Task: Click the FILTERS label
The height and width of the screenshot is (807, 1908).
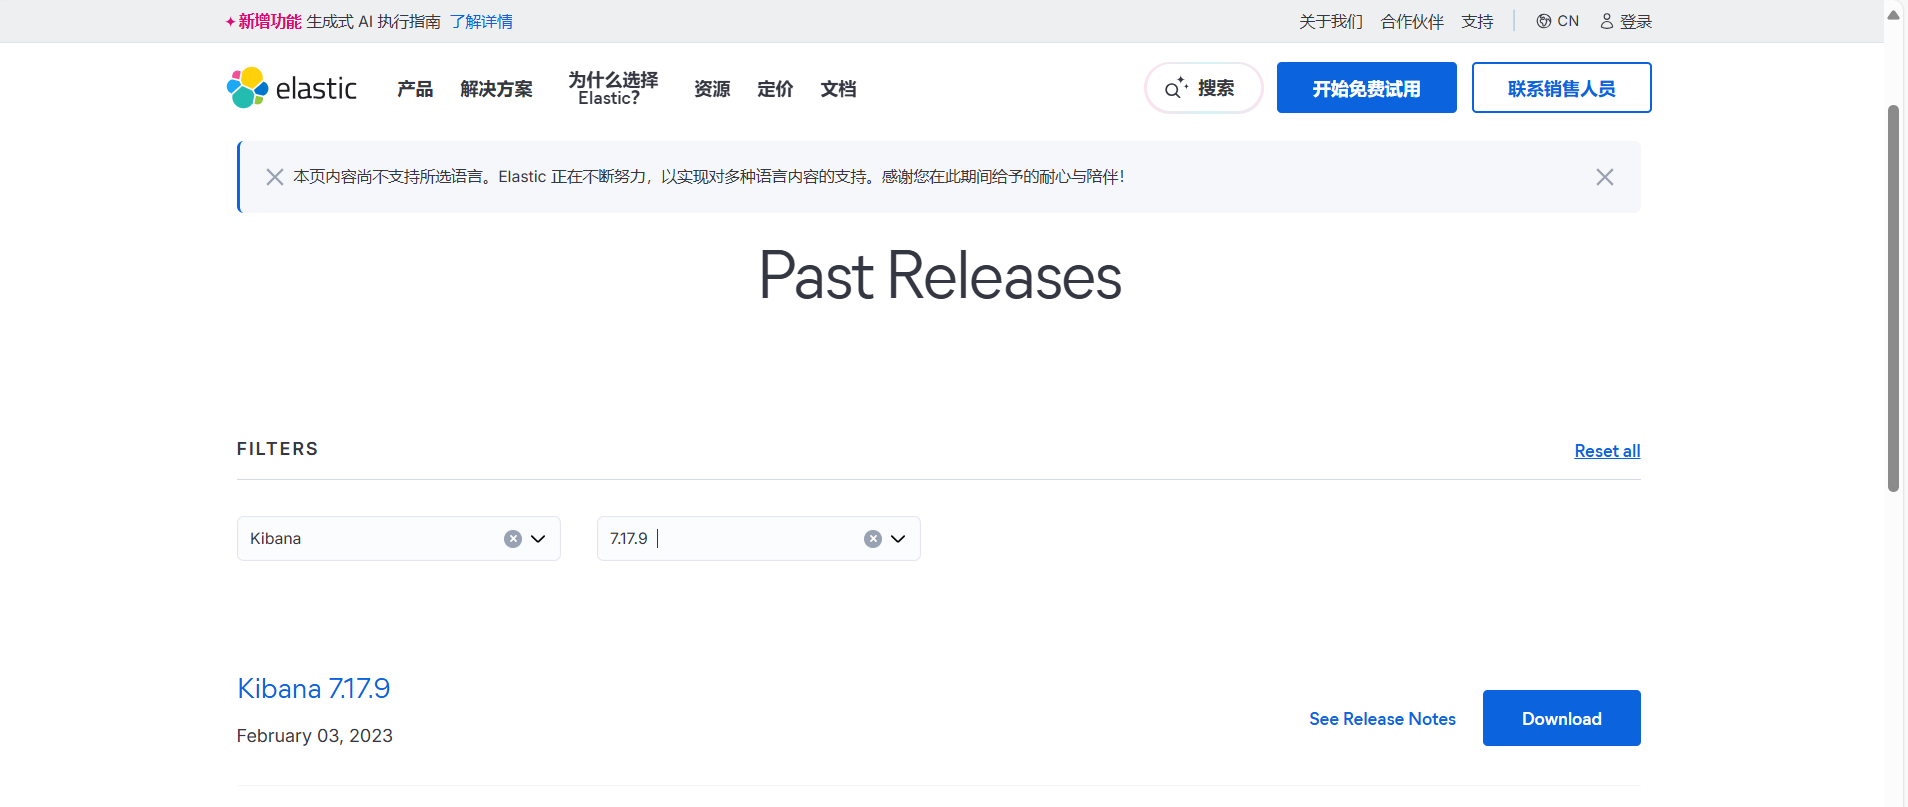Action: (277, 449)
